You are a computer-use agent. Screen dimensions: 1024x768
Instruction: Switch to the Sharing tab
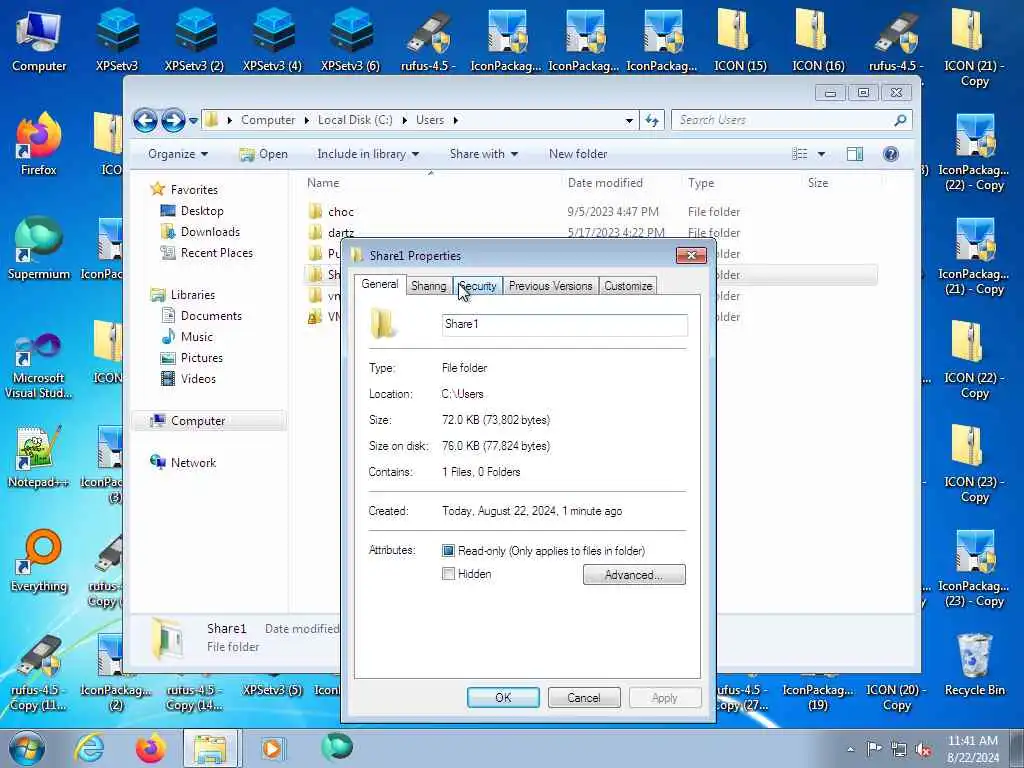click(x=429, y=286)
